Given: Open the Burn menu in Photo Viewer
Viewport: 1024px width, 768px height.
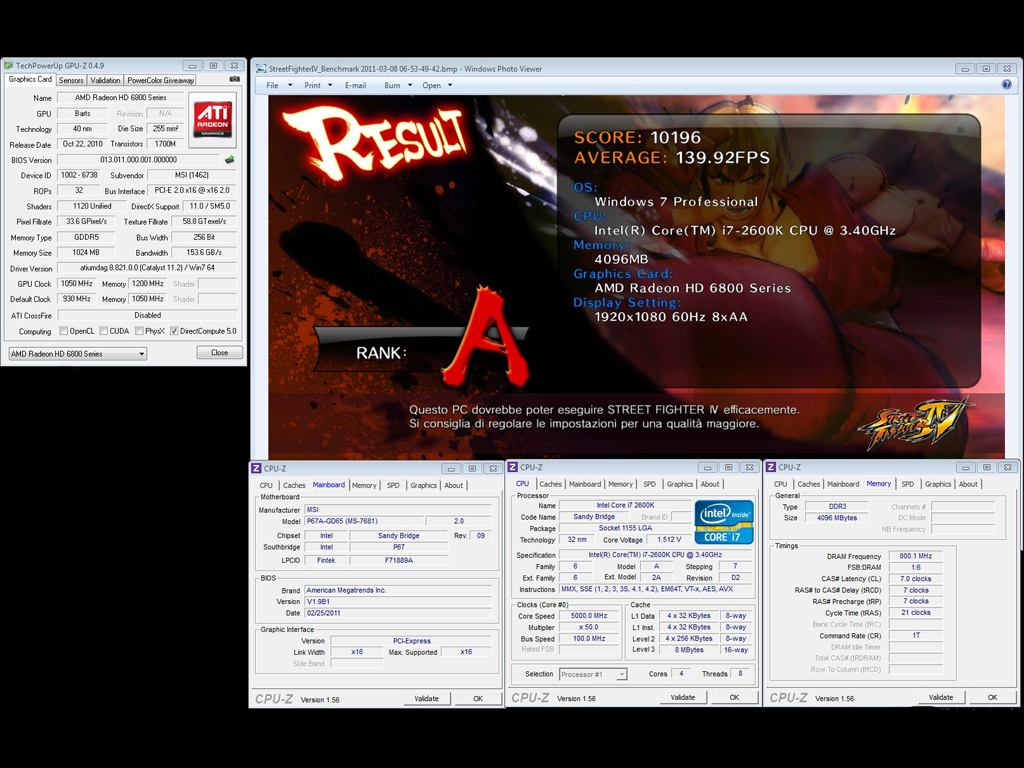Looking at the screenshot, I should (x=398, y=86).
